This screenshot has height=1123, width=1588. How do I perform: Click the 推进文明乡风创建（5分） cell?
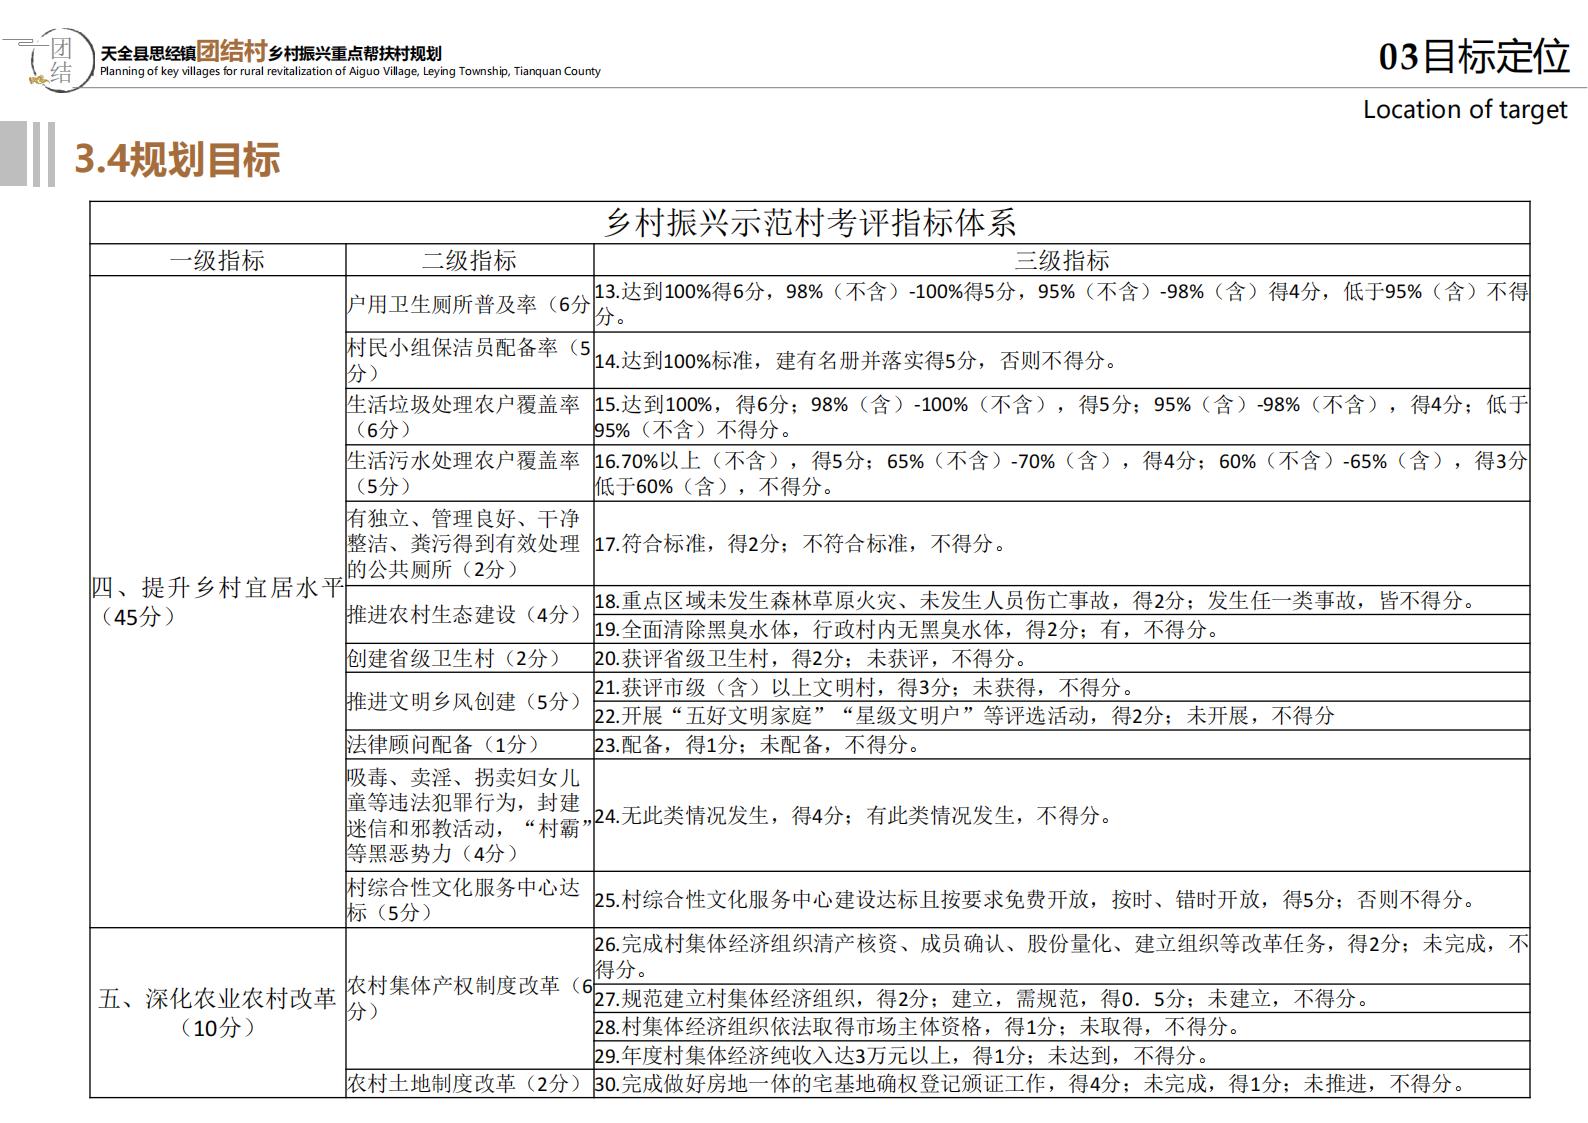469,701
